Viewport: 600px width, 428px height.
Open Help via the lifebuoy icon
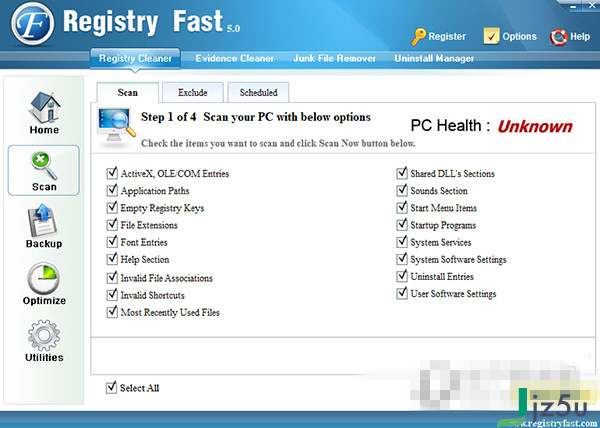tap(558, 37)
